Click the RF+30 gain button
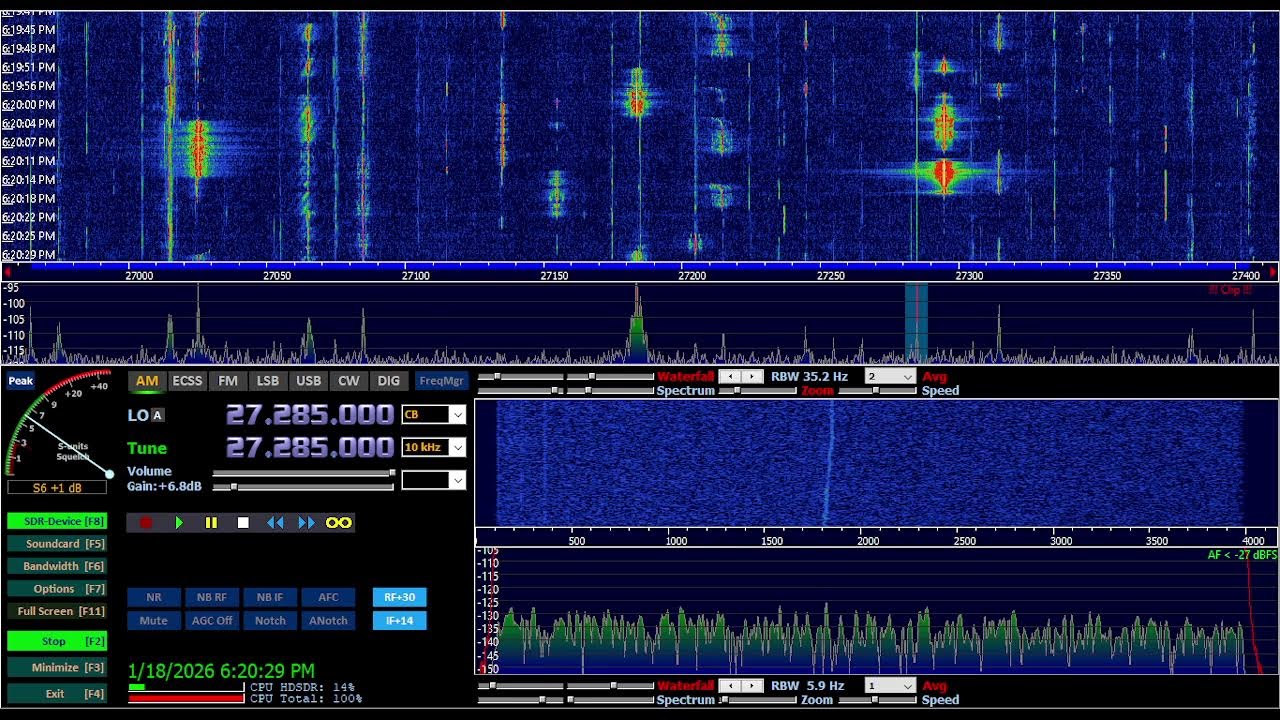The width and height of the screenshot is (1280, 720). pyautogui.click(x=399, y=597)
